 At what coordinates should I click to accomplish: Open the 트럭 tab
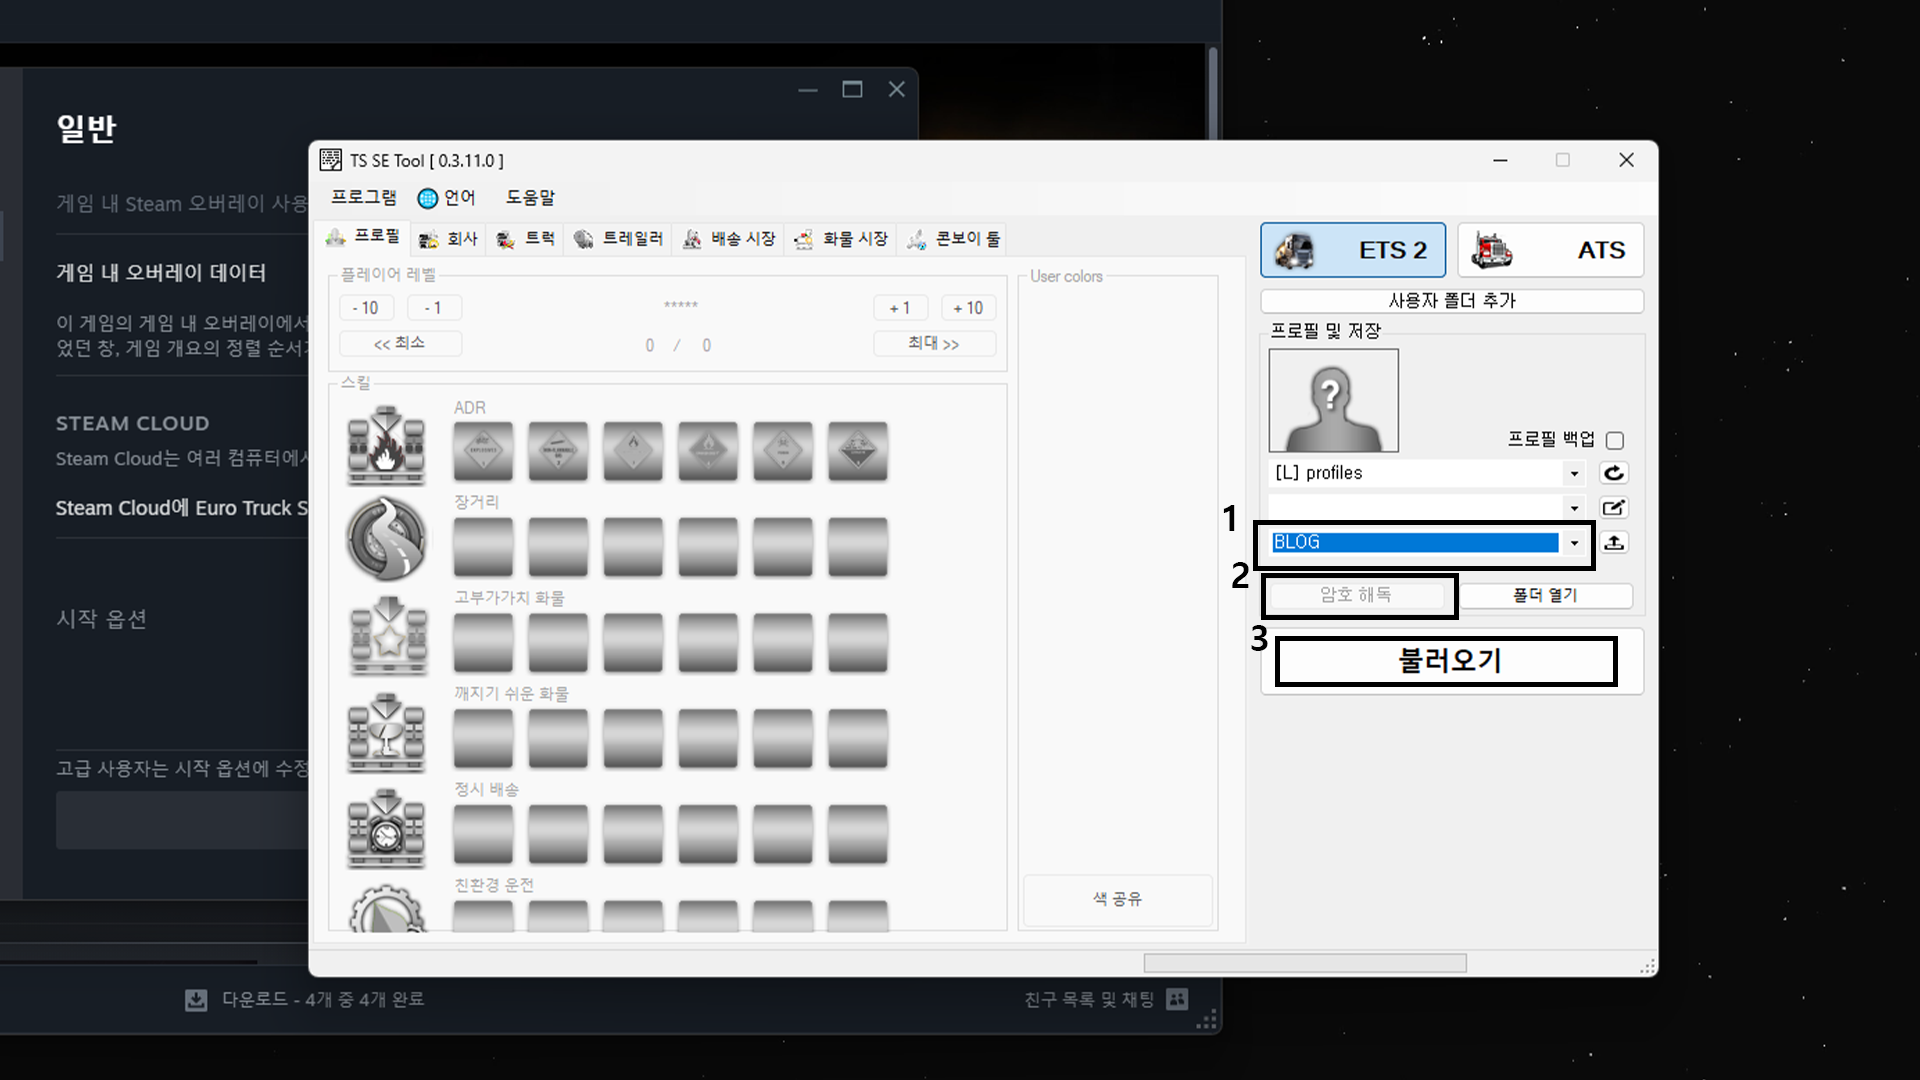coord(526,238)
